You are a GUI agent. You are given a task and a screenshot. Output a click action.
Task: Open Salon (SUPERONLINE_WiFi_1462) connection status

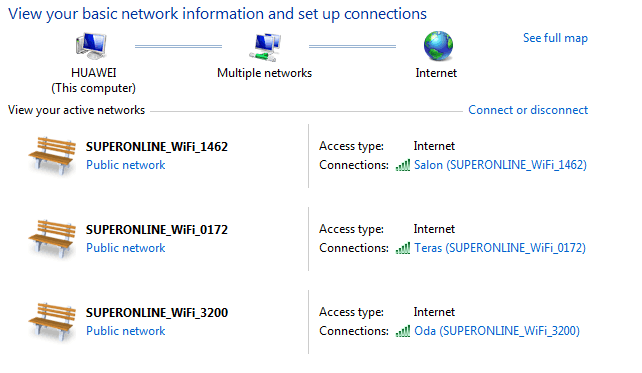click(500, 165)
